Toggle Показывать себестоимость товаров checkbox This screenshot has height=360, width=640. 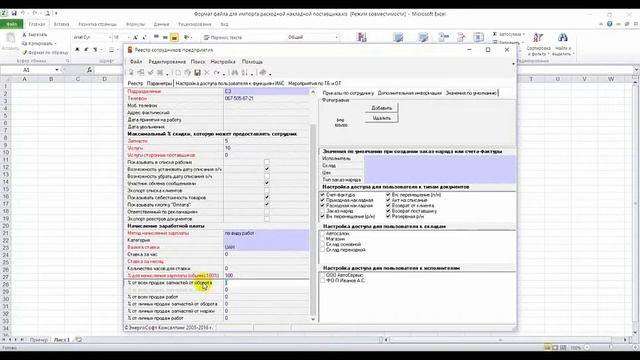point(267,198)
